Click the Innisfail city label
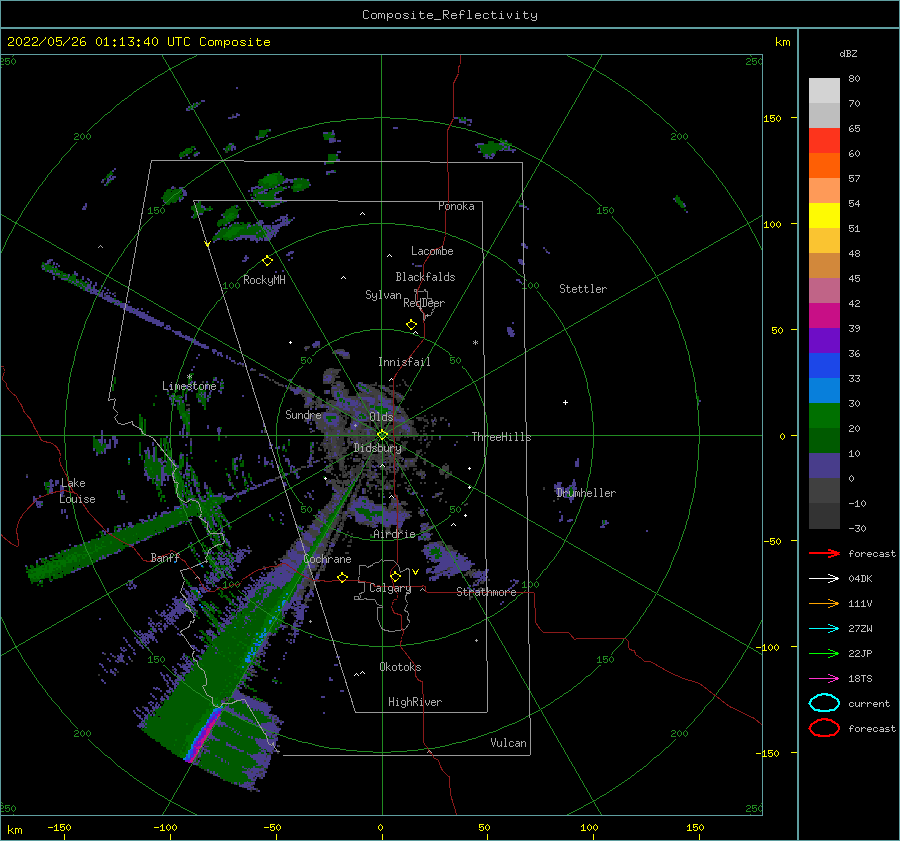The width and height of the screenshot is (900, 841). pos(404,362)
